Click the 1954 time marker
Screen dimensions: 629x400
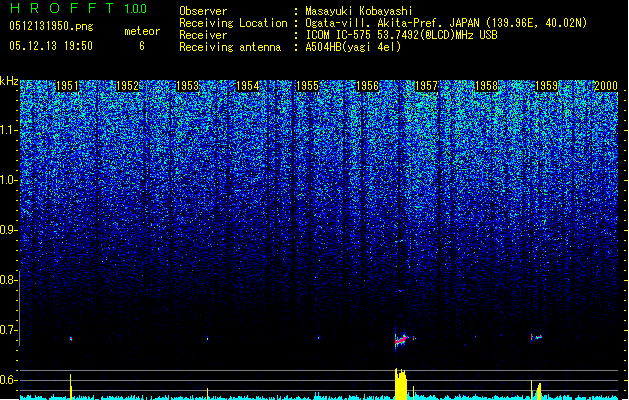pyautogui.click(x=248, y=86)
